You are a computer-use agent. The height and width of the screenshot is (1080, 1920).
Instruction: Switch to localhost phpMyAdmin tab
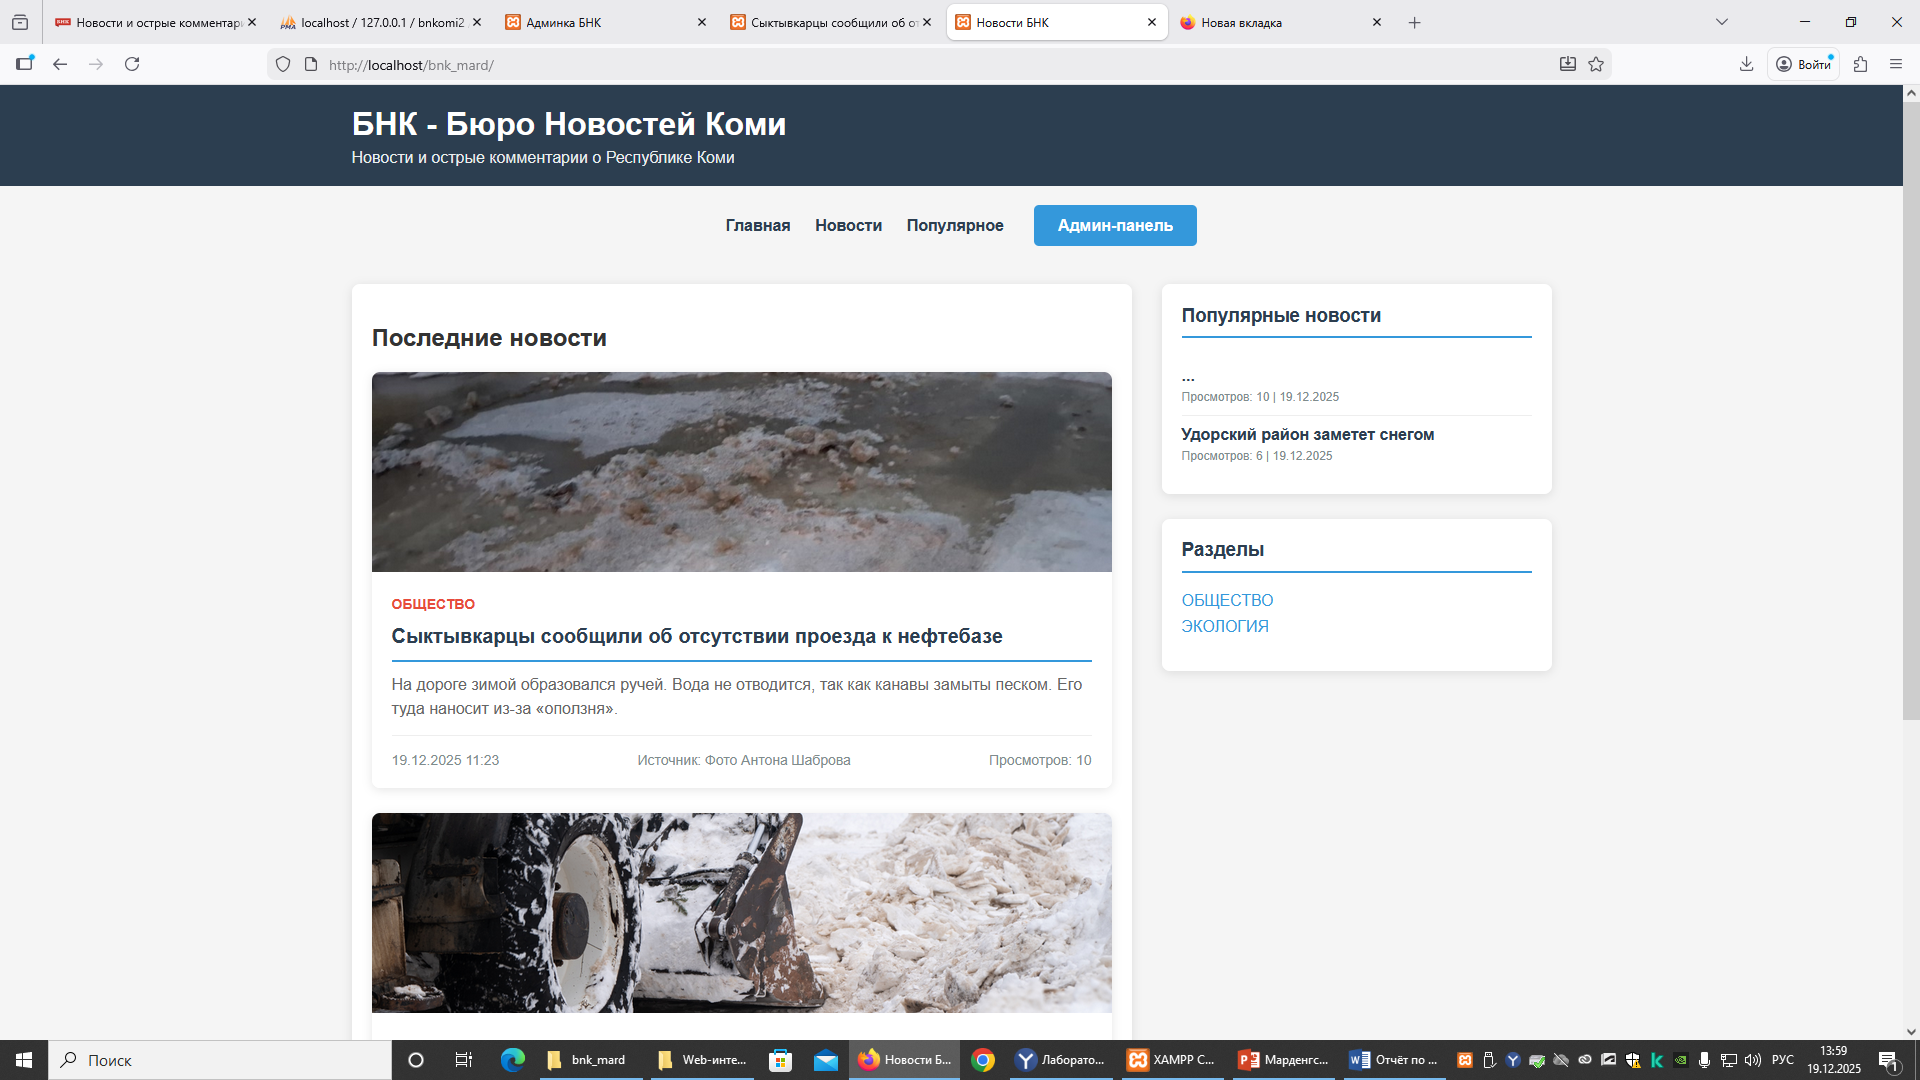[x=380, y=22]
